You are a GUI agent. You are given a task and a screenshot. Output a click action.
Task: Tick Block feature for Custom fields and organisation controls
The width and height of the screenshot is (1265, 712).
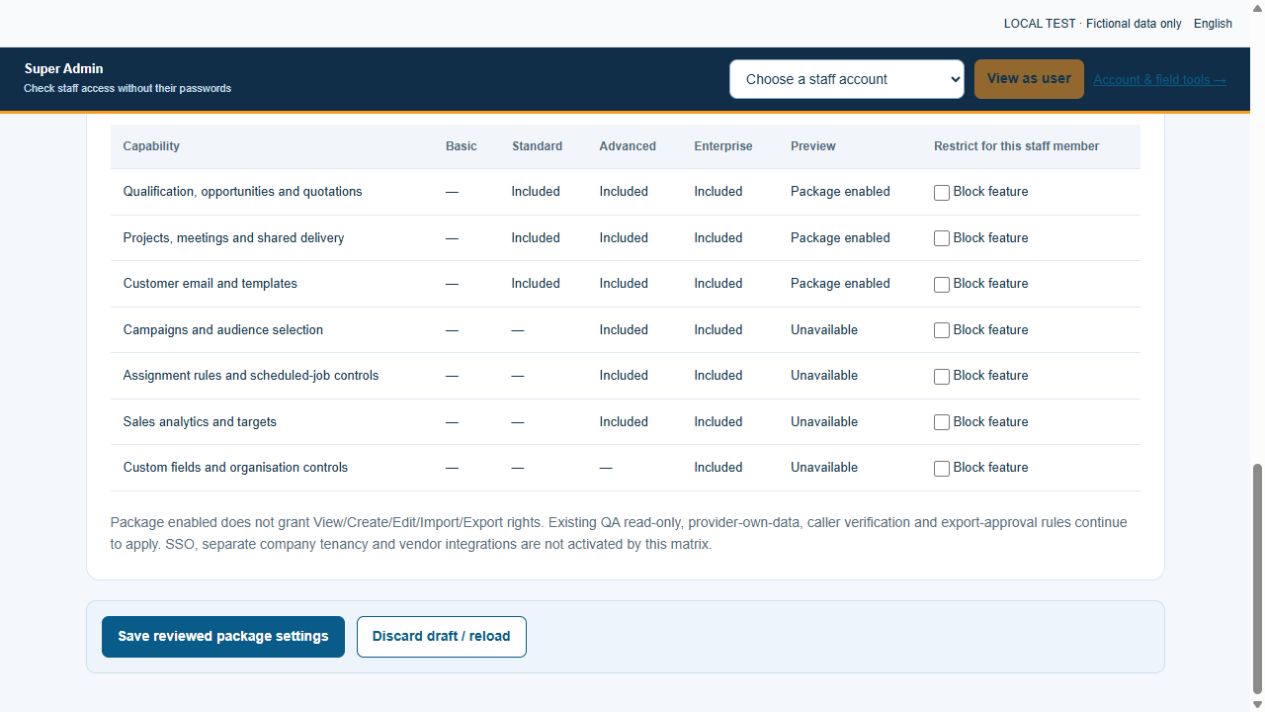[x=942, y=469]
